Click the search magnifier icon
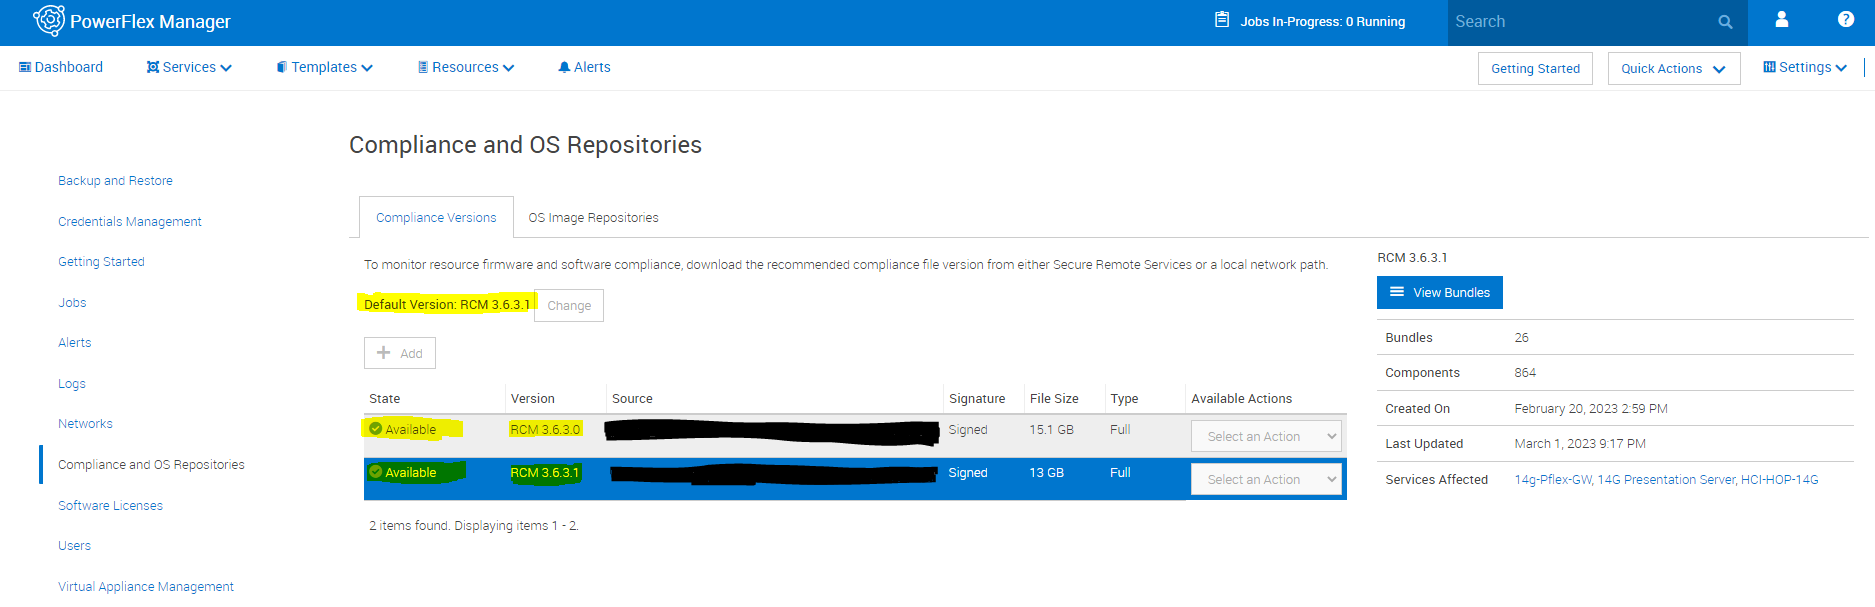1875x607 pixels. pyautogui.click(x=1725, y=22)
